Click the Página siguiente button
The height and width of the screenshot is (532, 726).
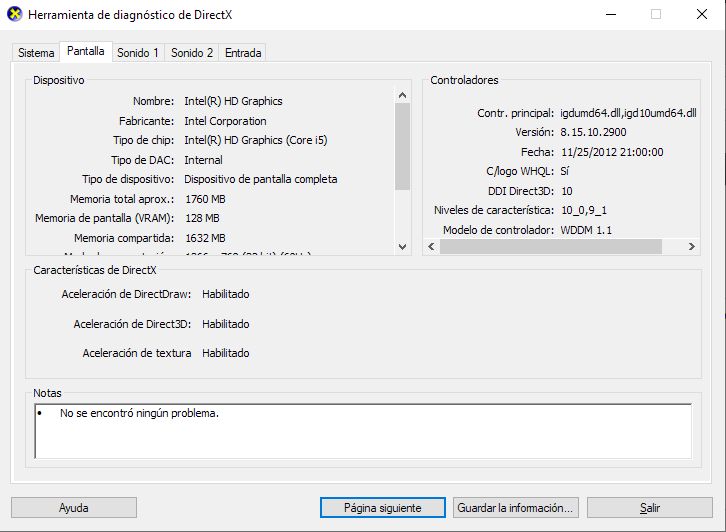[x=382, y=507]
